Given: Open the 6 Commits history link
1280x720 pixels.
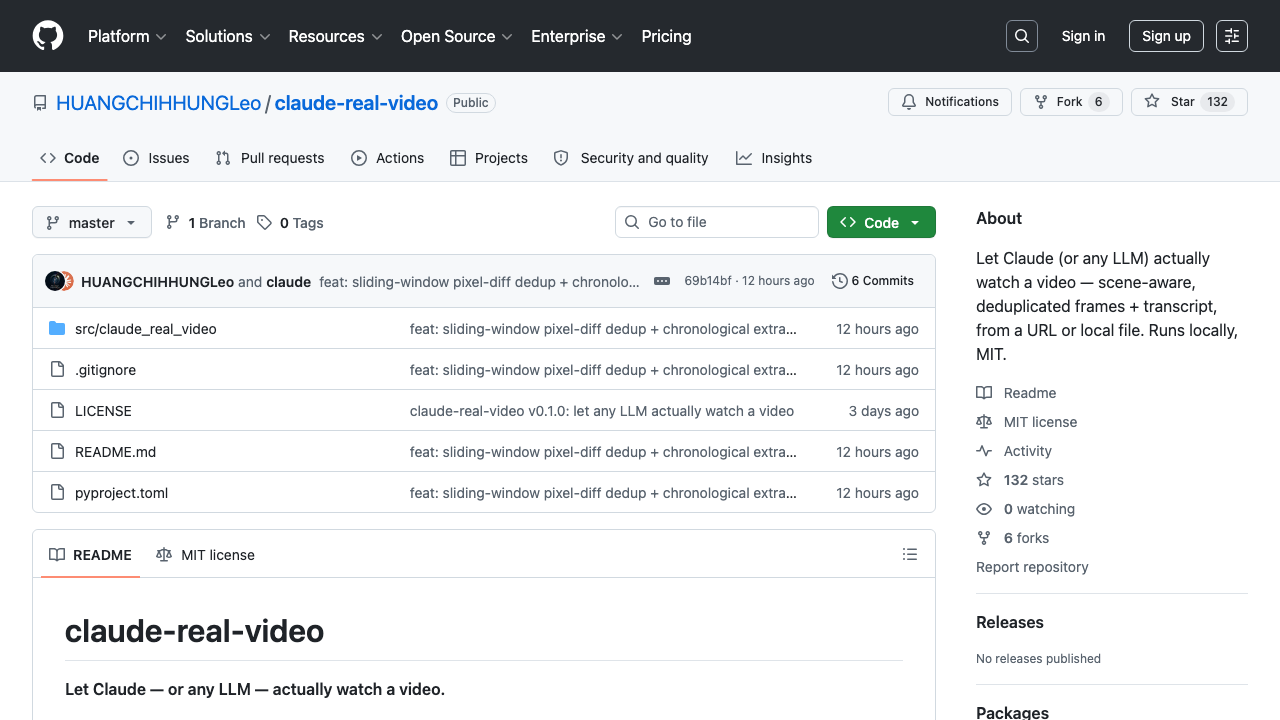Looking at the screenshot, I should pos(873,281).
